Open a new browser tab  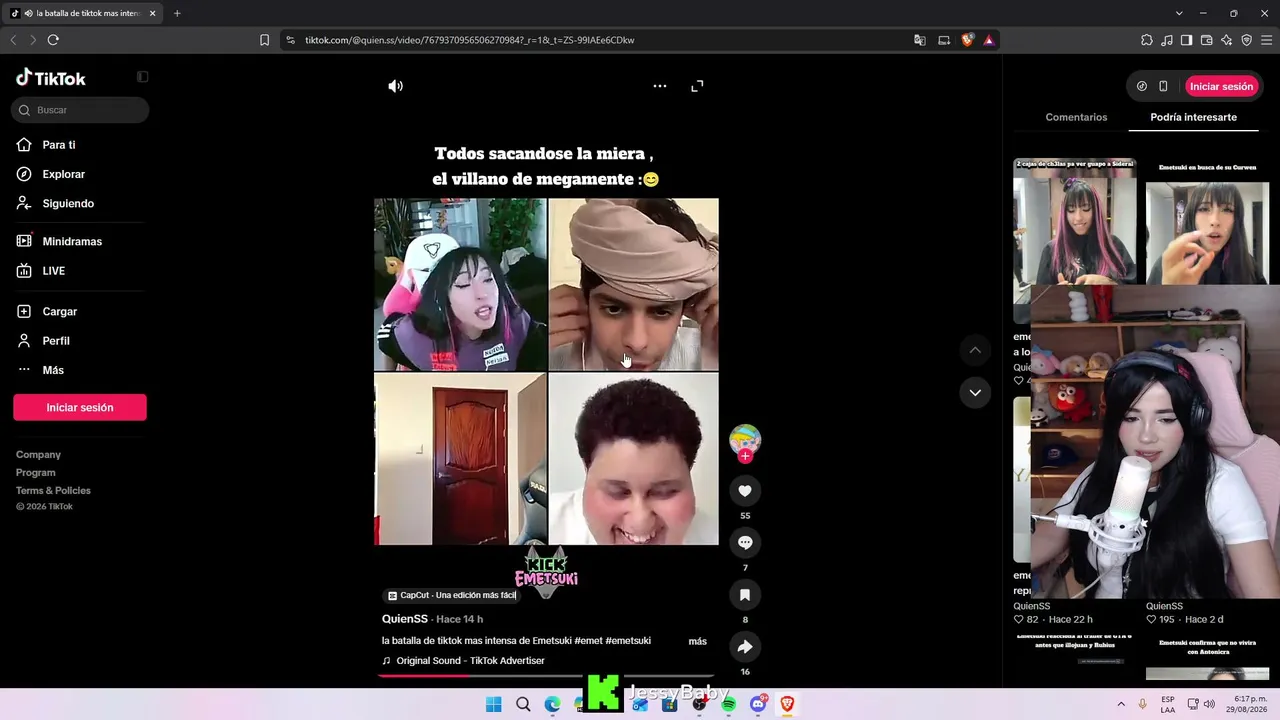177,13
